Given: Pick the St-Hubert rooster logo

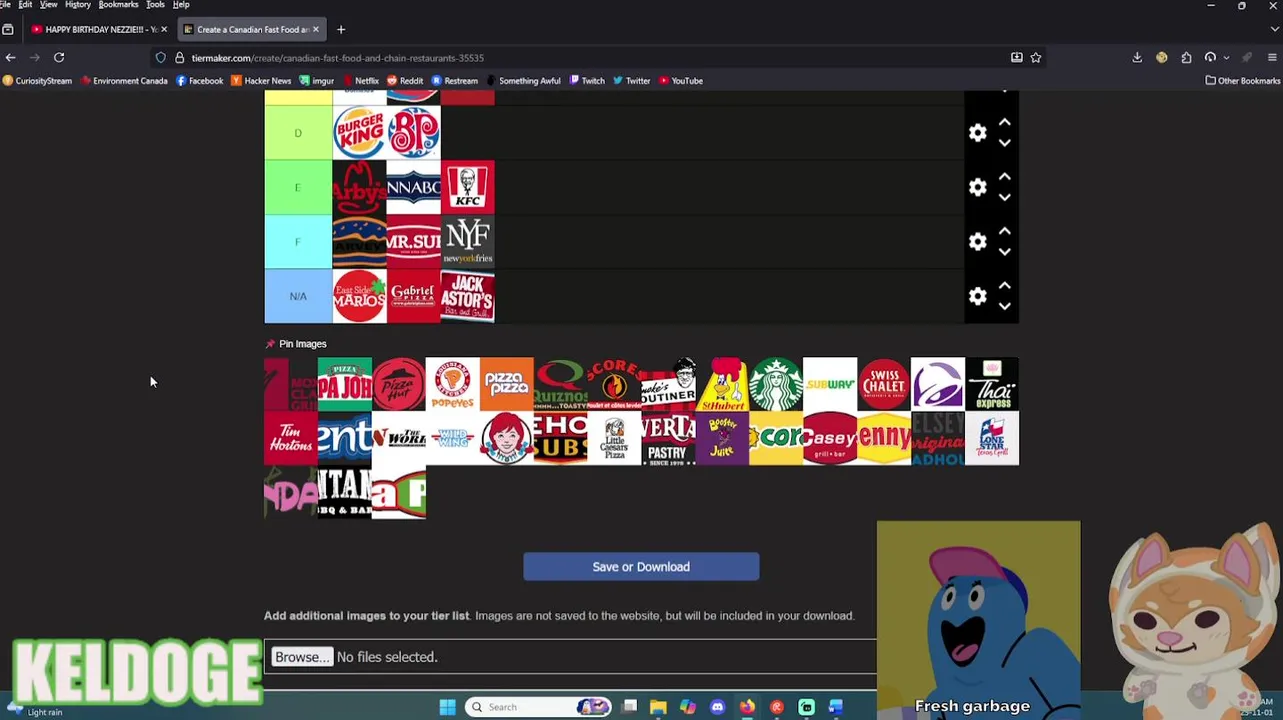Looking at the screenshot, I should coord(722,384).
